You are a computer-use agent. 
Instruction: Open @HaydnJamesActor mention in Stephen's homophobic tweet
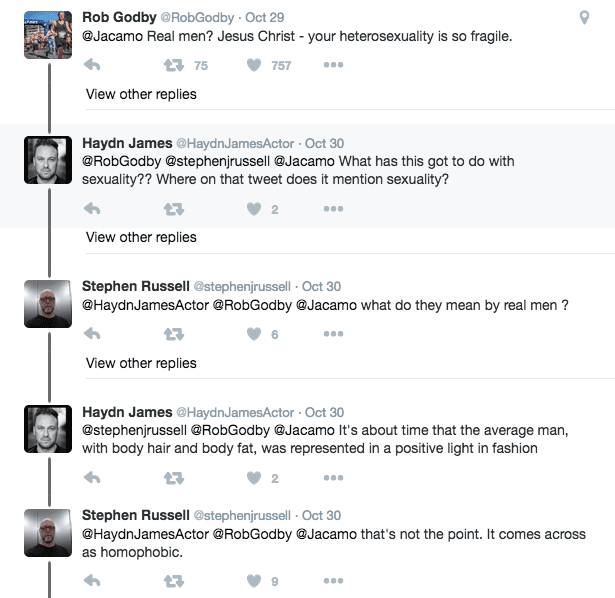coord(144,535)
